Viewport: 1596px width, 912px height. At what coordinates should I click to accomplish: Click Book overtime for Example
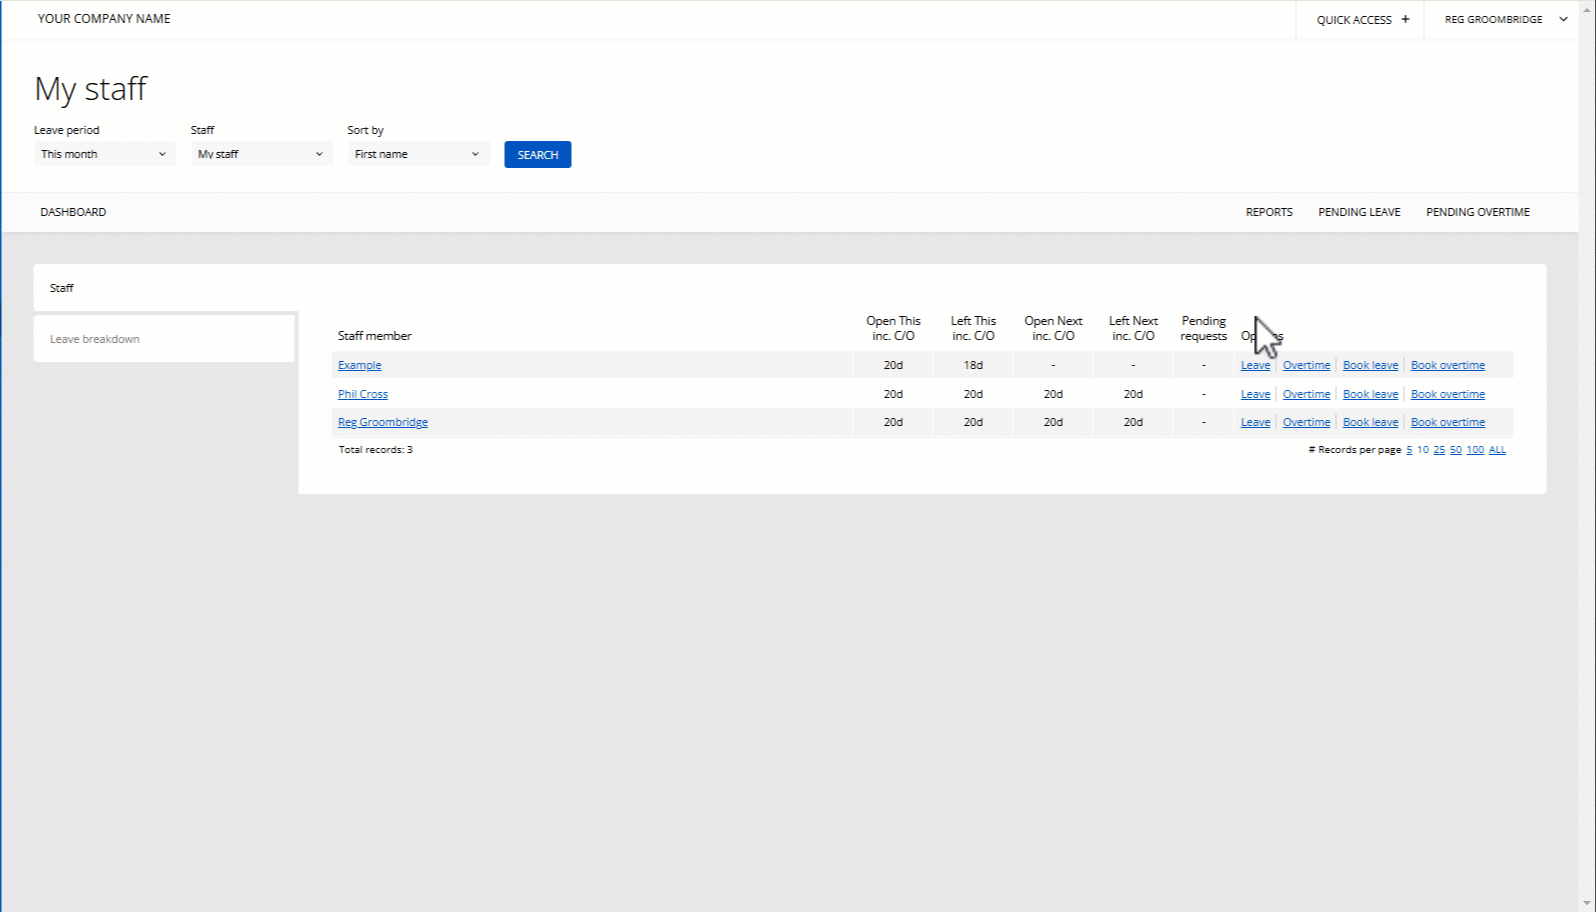pyautogui.click(x=1447, y=366)
